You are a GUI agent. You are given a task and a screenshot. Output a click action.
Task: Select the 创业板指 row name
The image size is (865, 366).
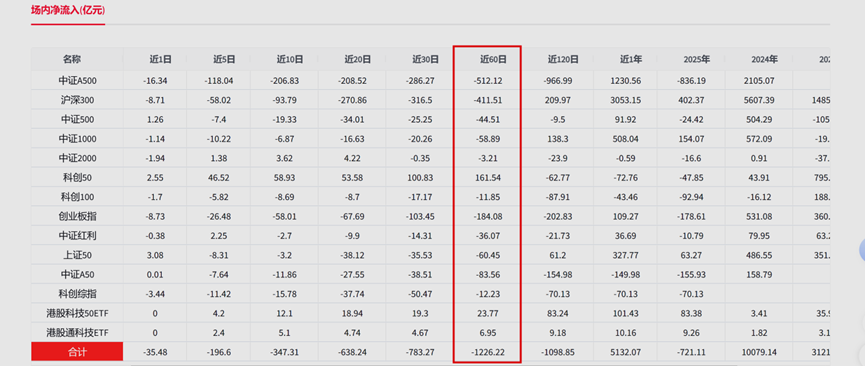click(x=77, y=216)
